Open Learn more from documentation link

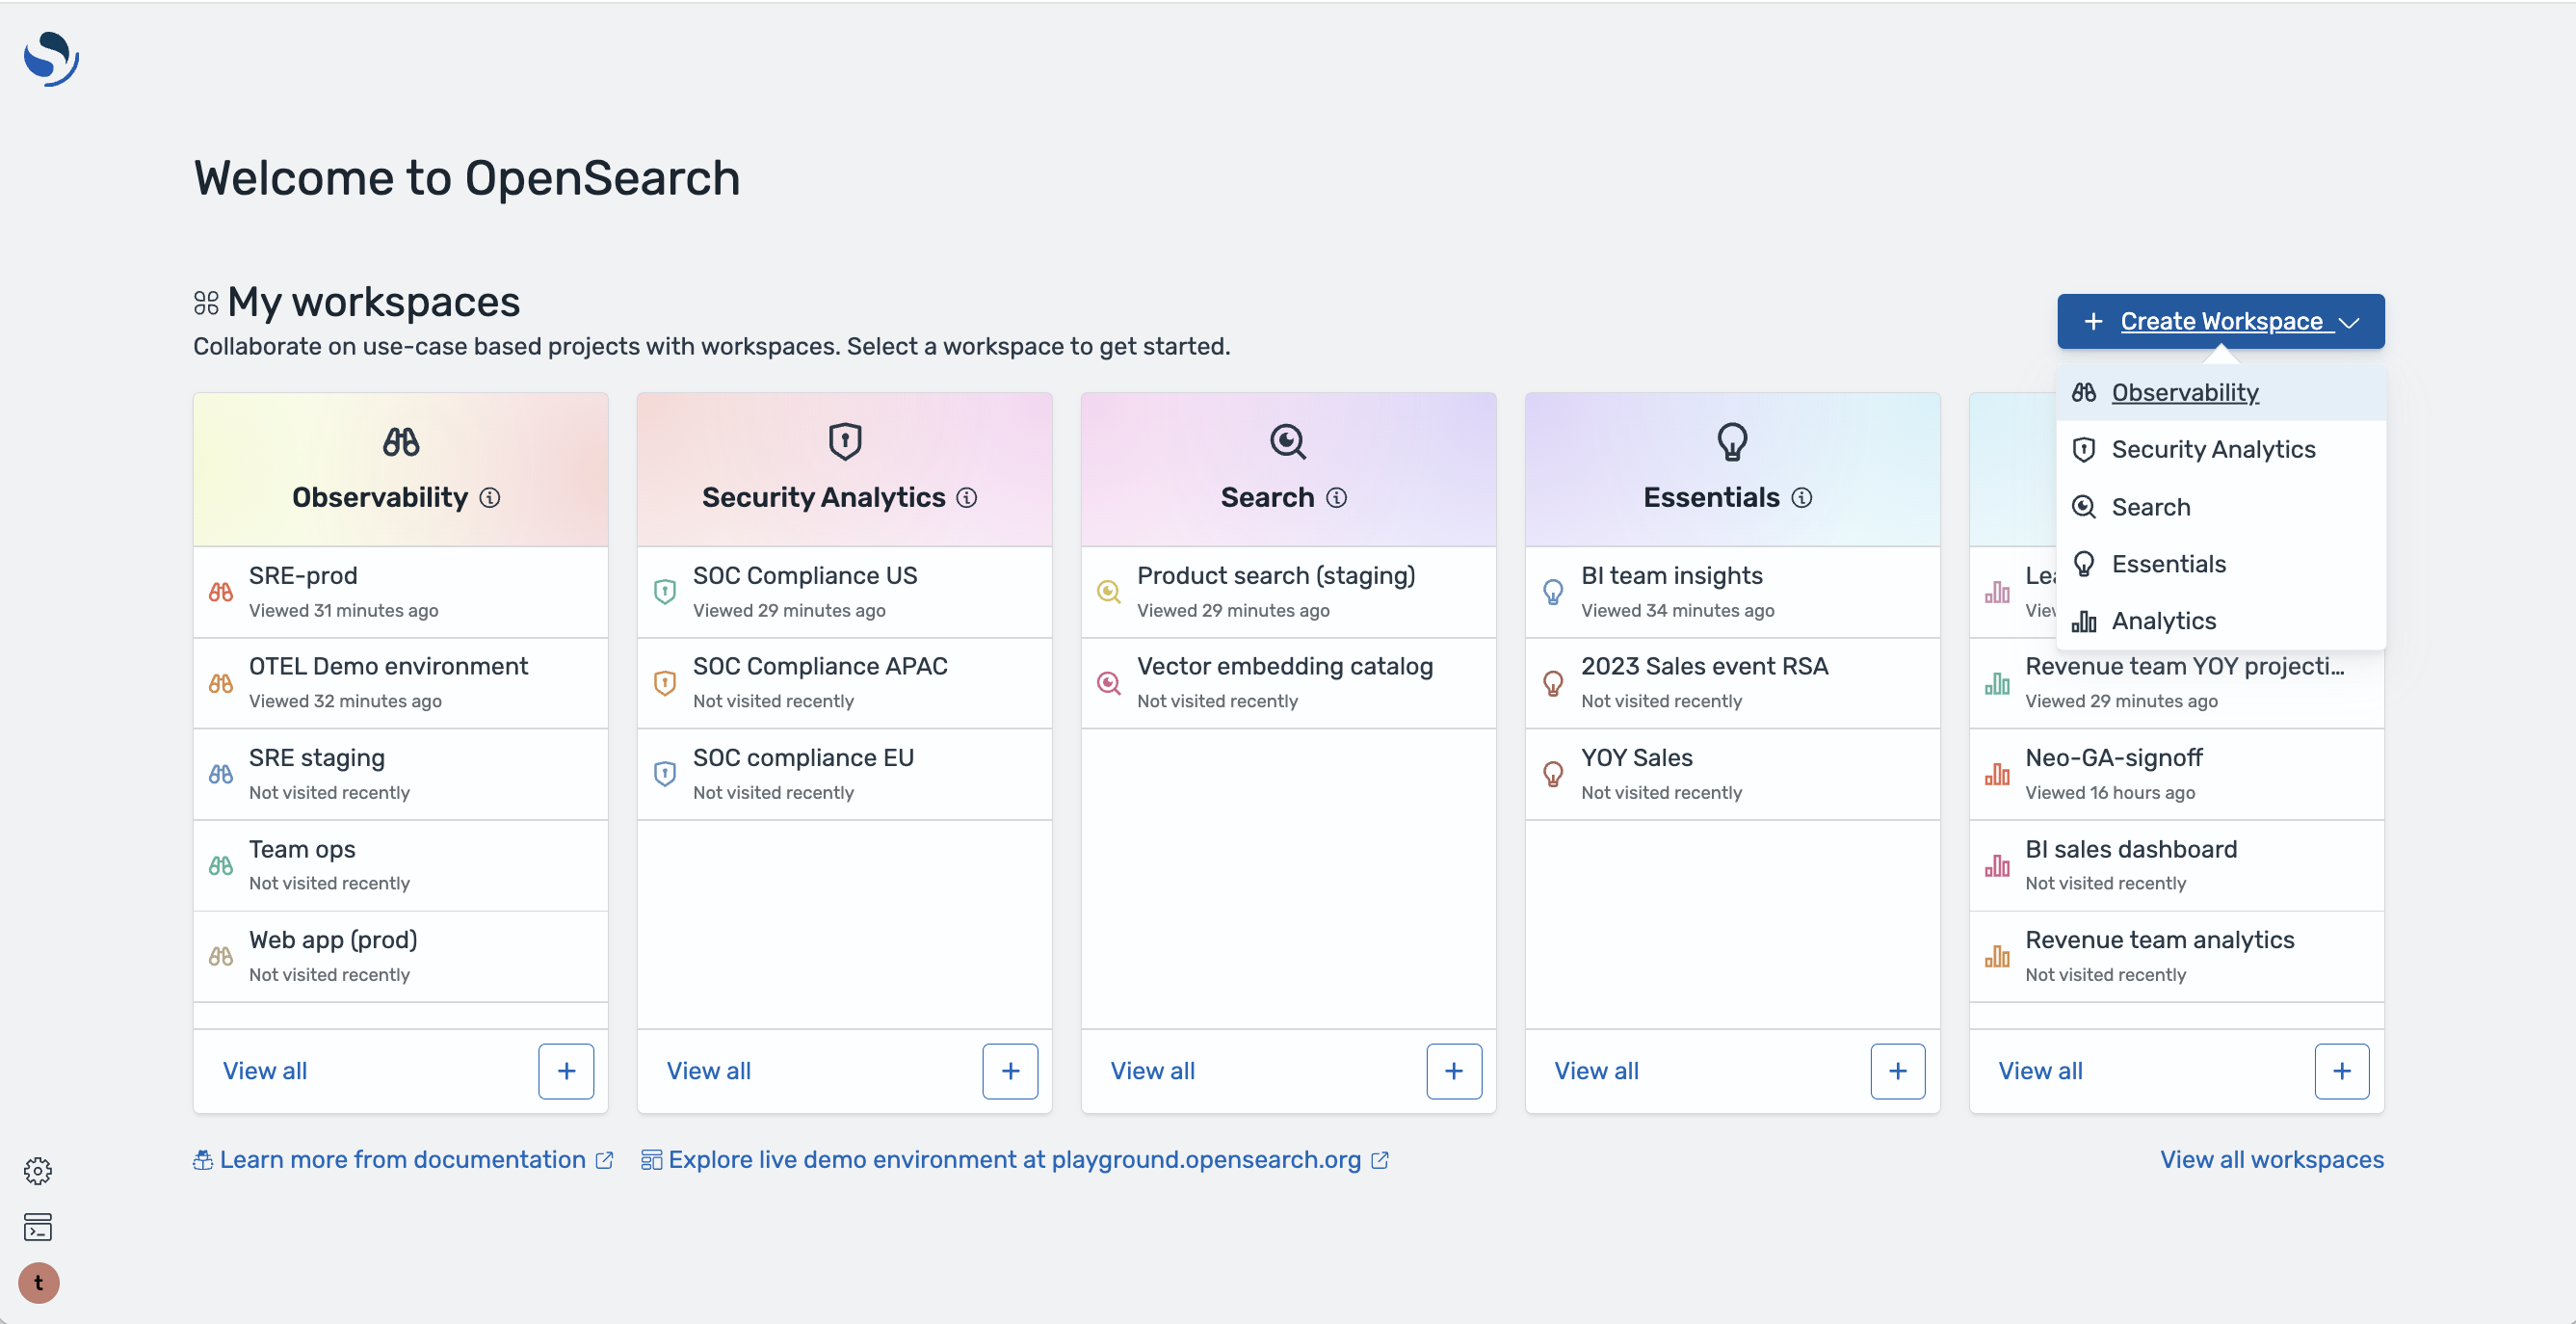403,1159
